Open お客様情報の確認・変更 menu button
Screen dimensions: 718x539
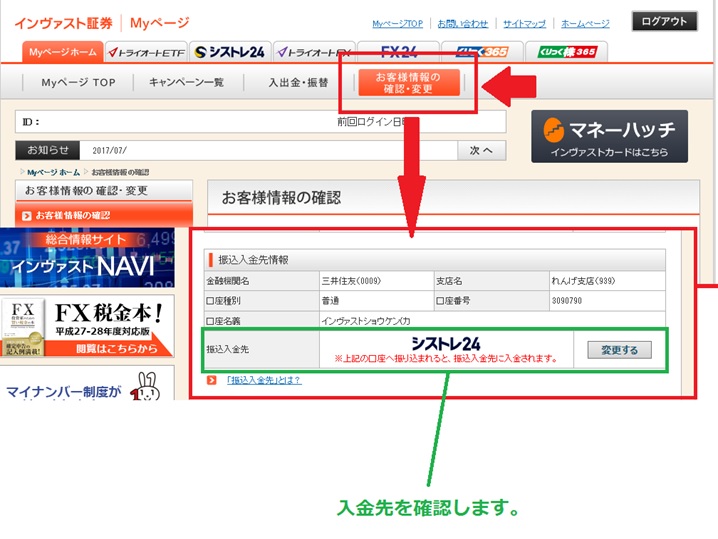409,82
